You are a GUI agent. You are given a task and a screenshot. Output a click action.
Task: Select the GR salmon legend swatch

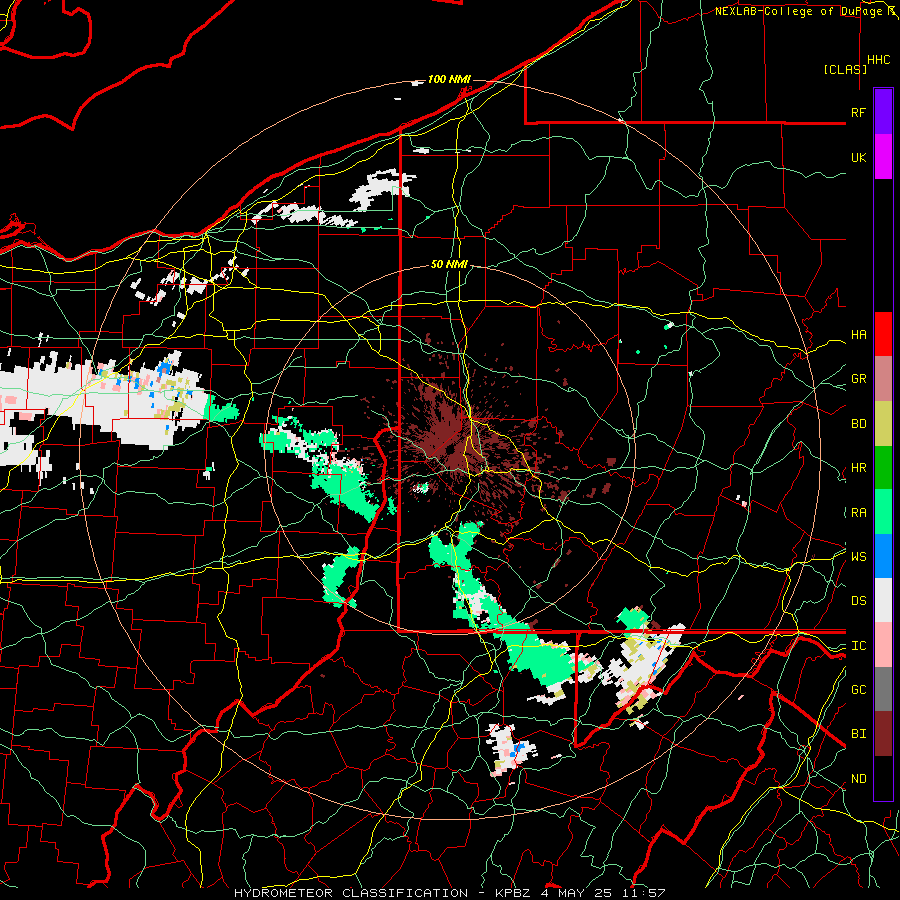(883, 379)
